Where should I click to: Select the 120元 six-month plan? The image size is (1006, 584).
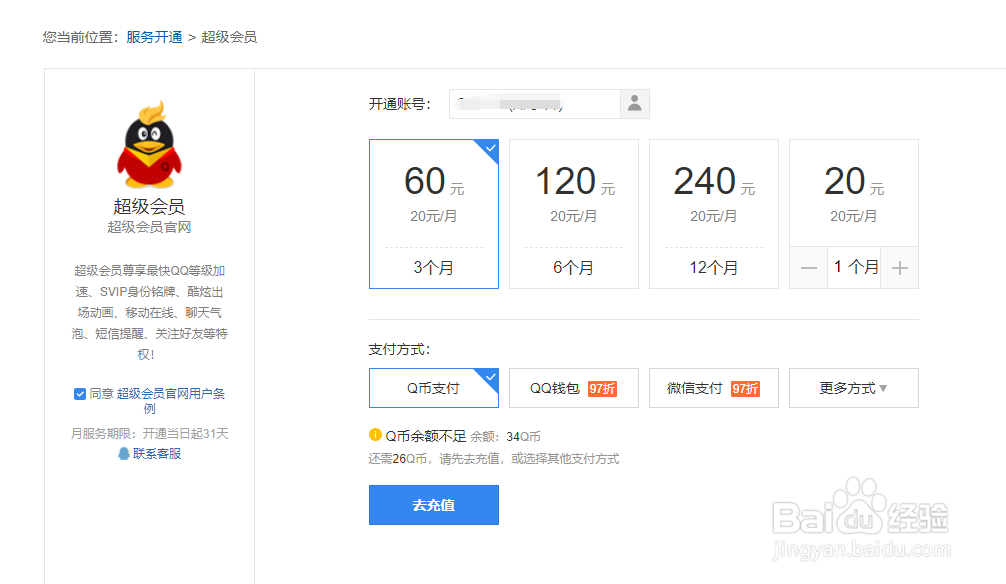[573, 214]
